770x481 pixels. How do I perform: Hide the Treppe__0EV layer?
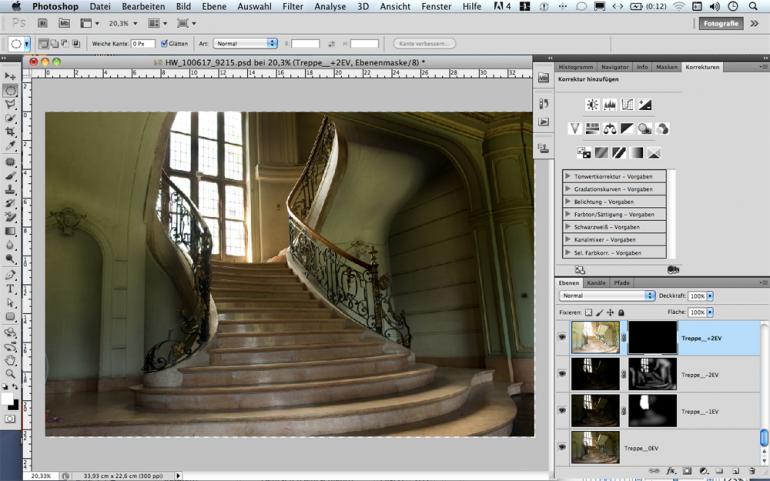[x=562, y=447]
